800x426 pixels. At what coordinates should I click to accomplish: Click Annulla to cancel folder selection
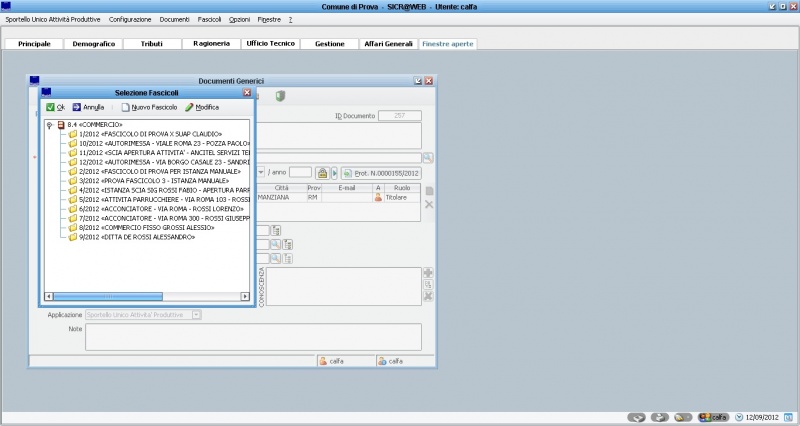click(88, 107)
